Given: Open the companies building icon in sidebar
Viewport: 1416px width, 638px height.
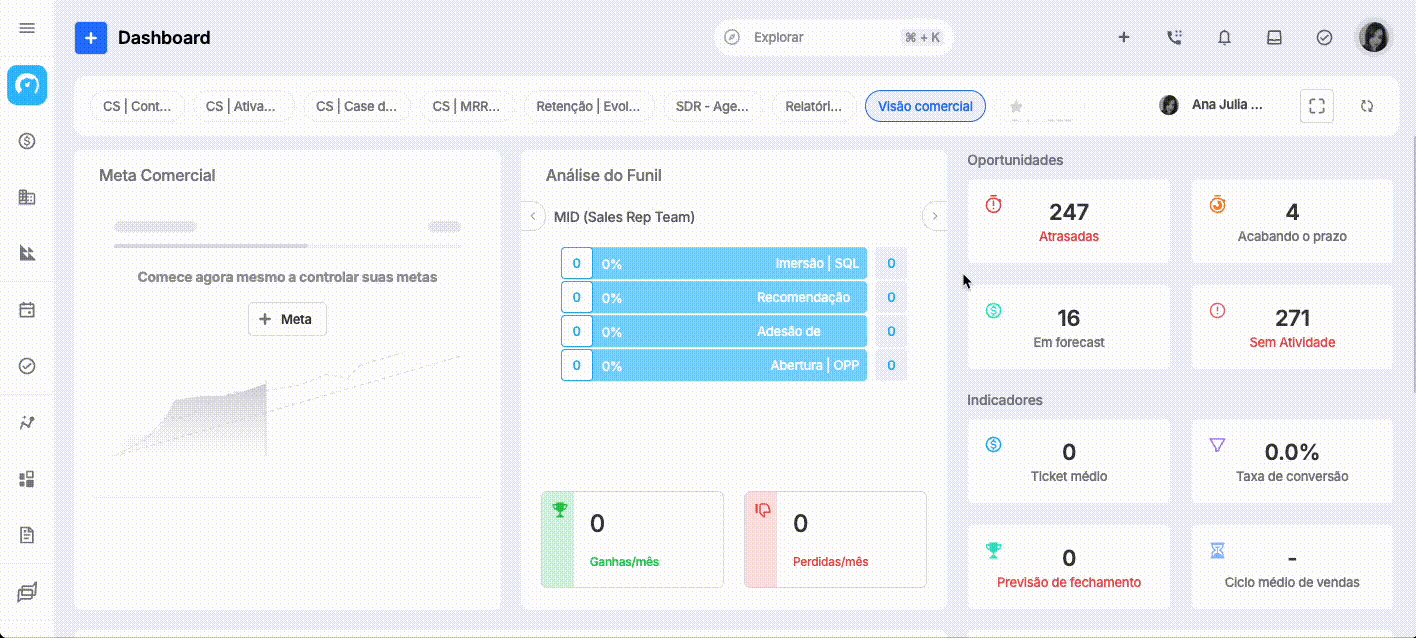Looking at the screenshot, I should [x=27, y=197].
